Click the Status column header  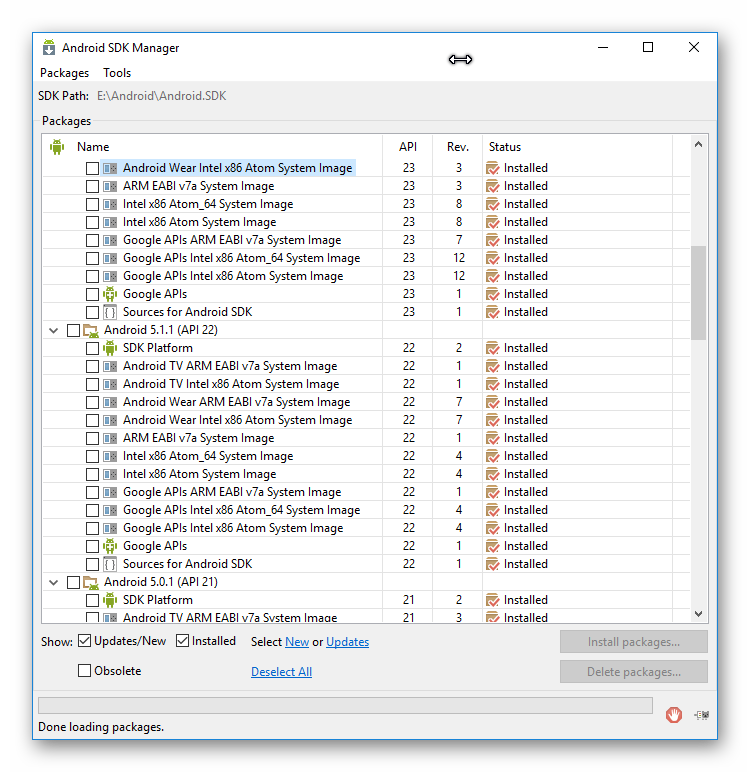pyautogui.click(x=505, y=147)
